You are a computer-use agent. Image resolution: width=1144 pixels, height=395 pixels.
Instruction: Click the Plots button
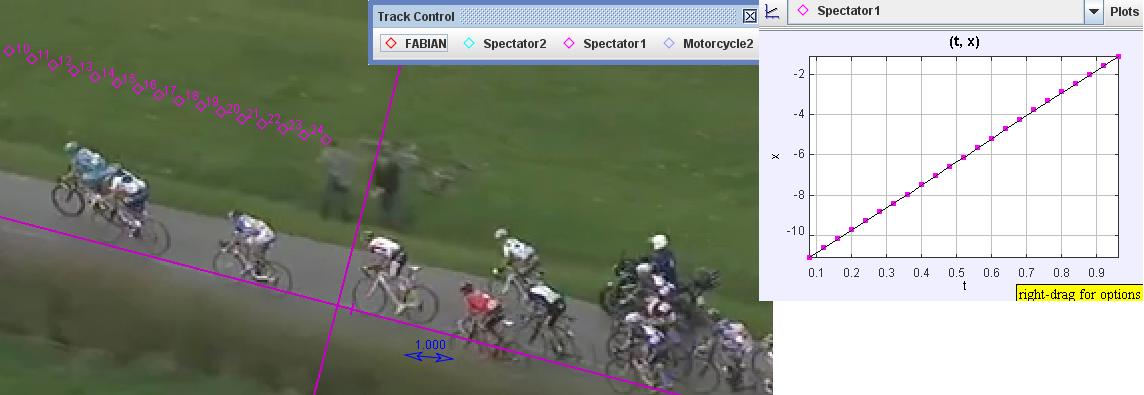coord(1124,12)
